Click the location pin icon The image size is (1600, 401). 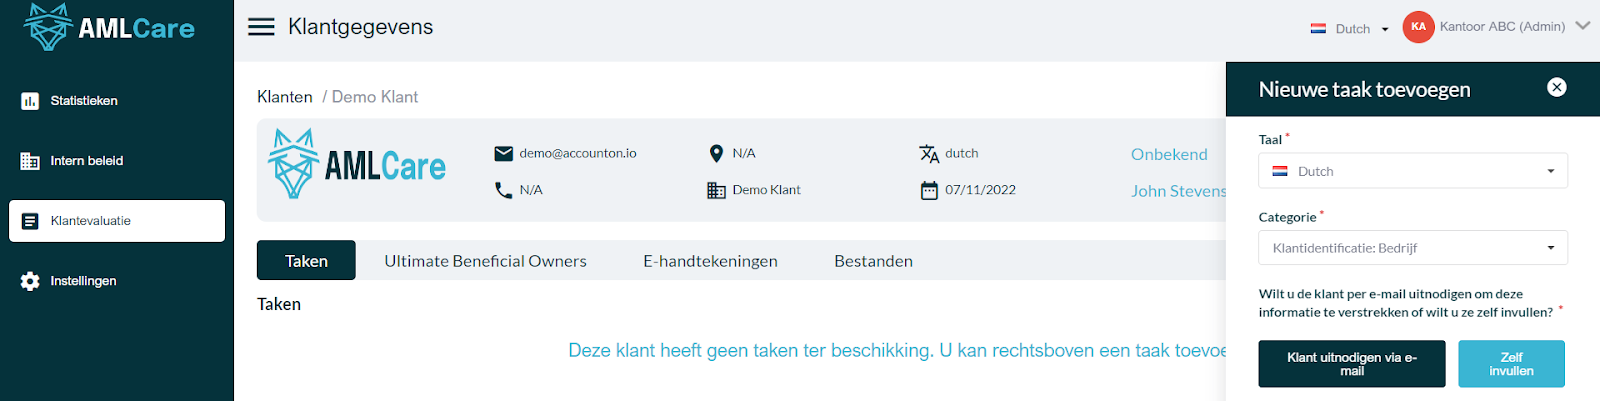coord(716,153)
